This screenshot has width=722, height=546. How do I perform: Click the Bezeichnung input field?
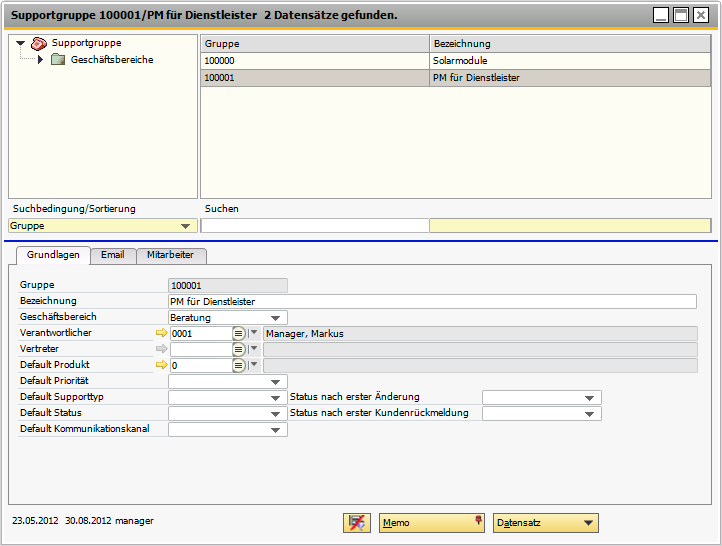pyautogui.click(x=432, y=302)
